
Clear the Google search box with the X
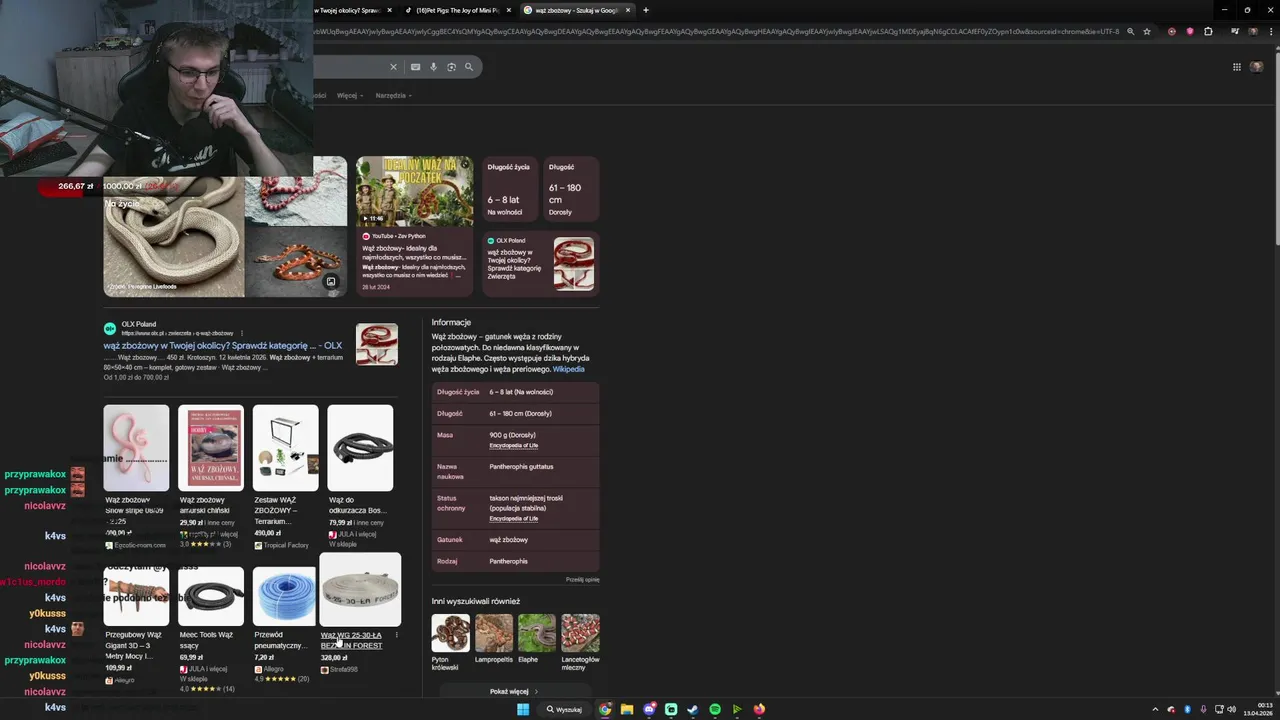[x=393, y=67]
